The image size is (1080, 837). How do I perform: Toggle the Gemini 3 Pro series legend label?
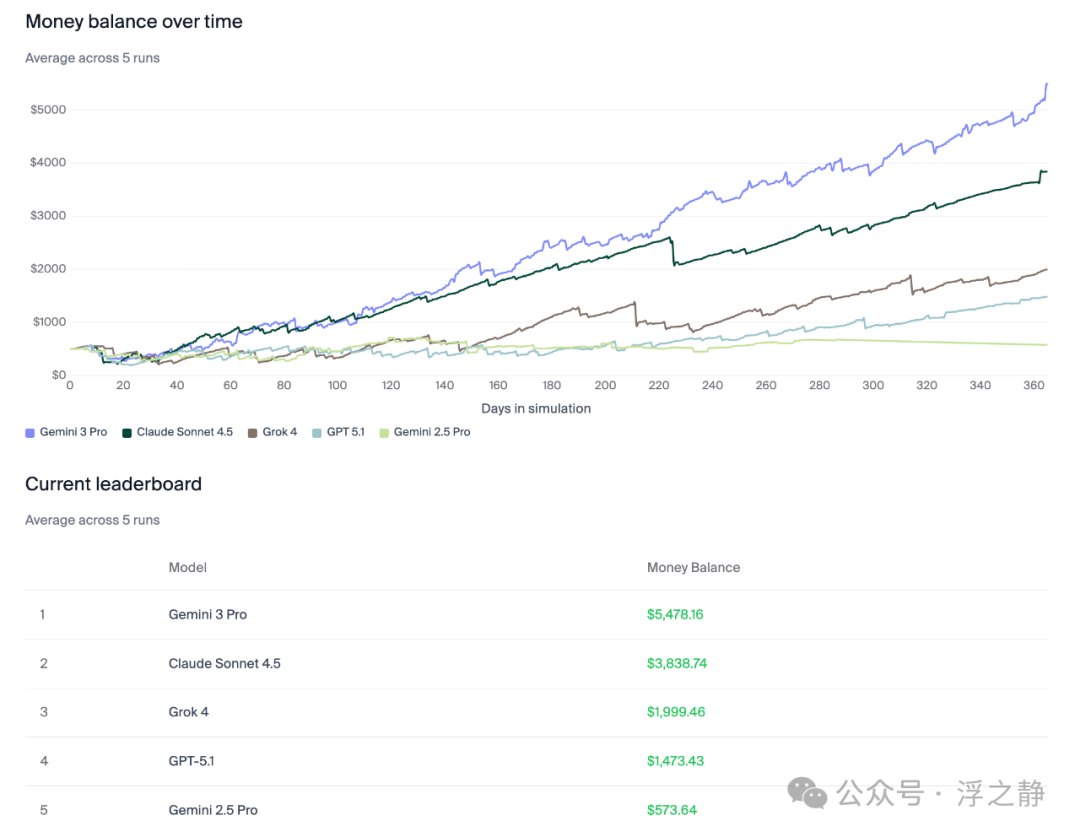[73, 432]
